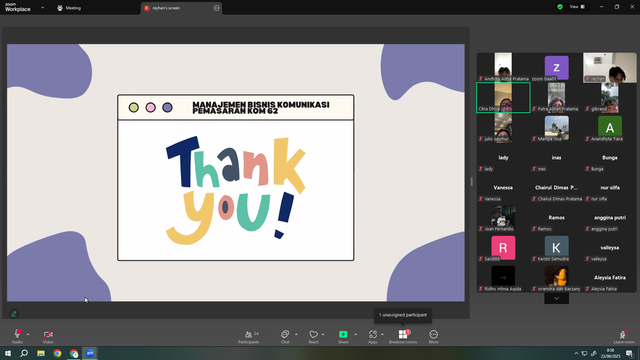Screen dimensions: 640x360
Task: Open the Apps panel
Action: click(373, 337)
